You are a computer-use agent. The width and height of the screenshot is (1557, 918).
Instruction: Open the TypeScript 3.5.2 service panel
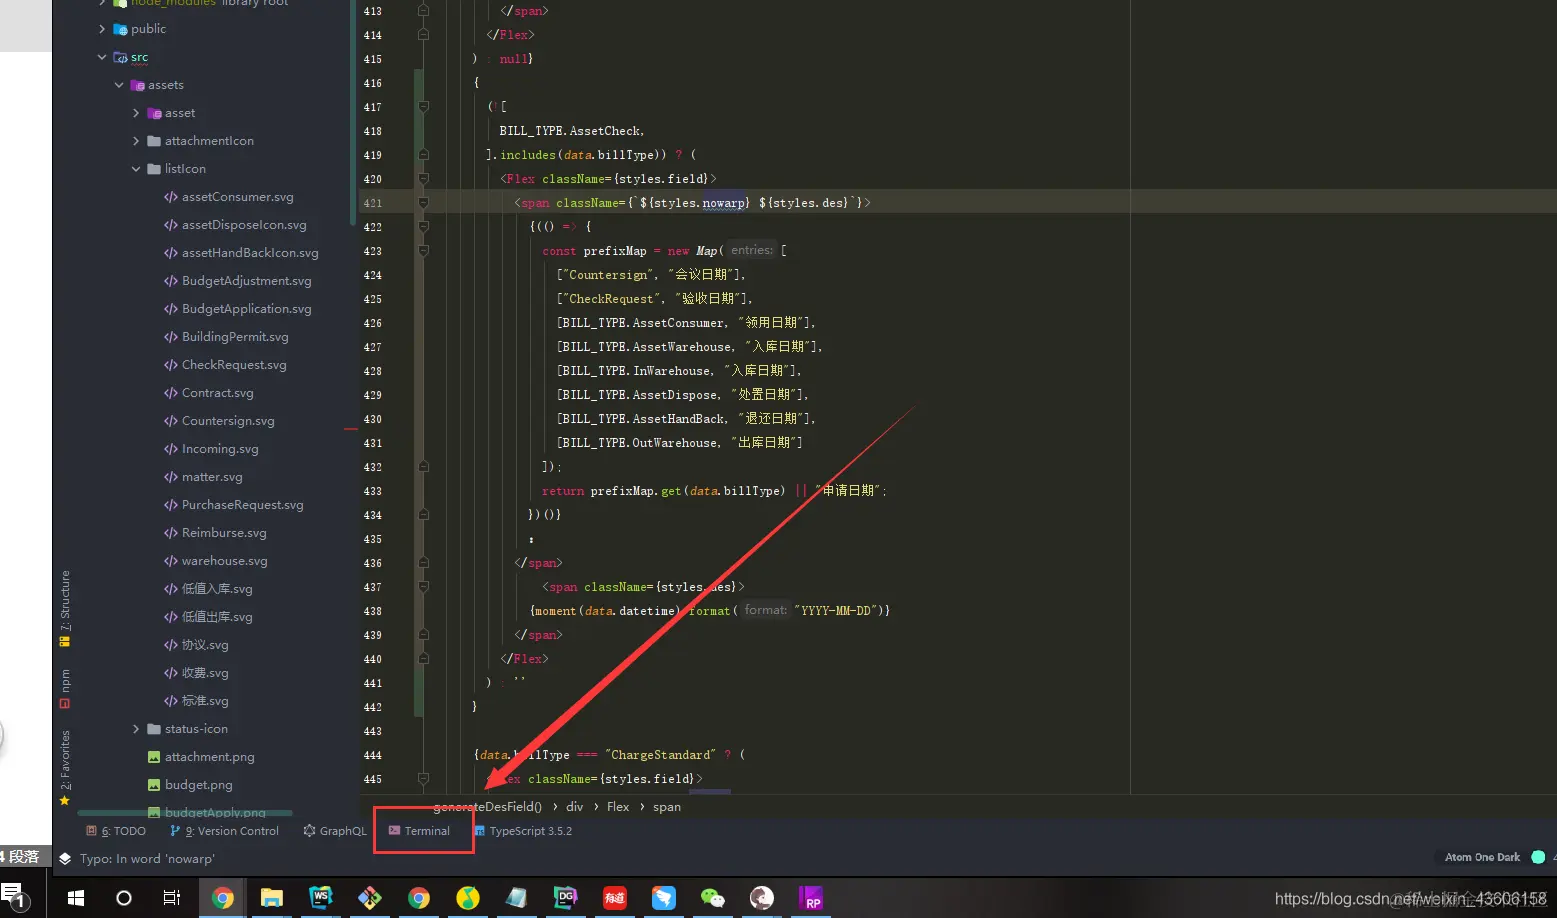pos(523,831)
